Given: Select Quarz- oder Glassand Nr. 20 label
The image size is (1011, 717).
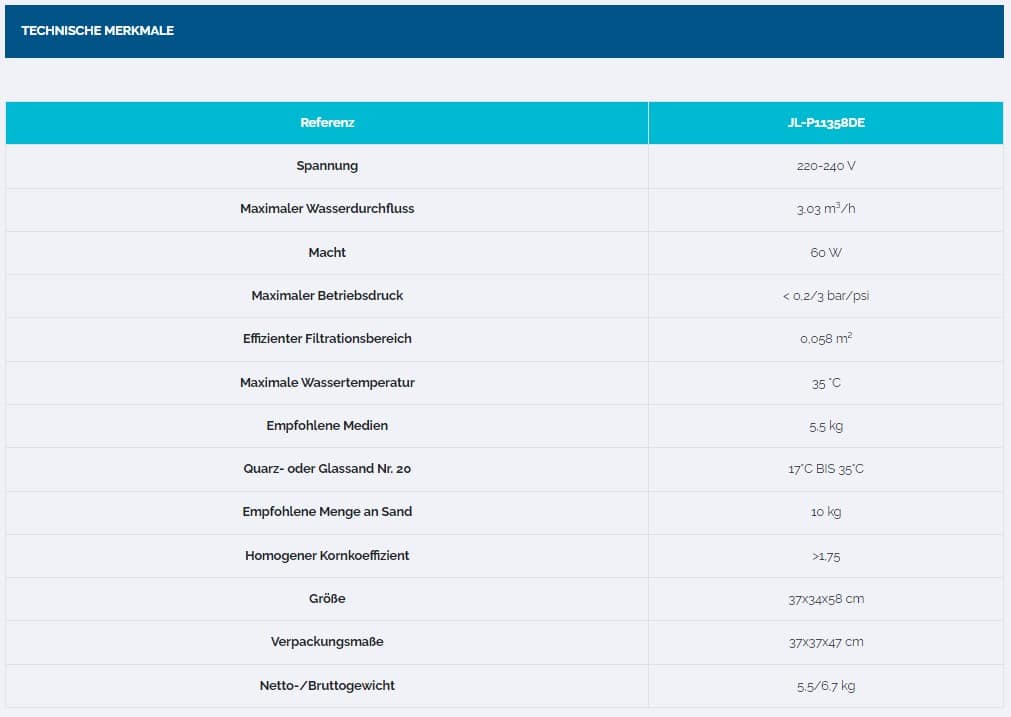Looking at the screenshot, I should pyautogui.click(x=327, y=469).
